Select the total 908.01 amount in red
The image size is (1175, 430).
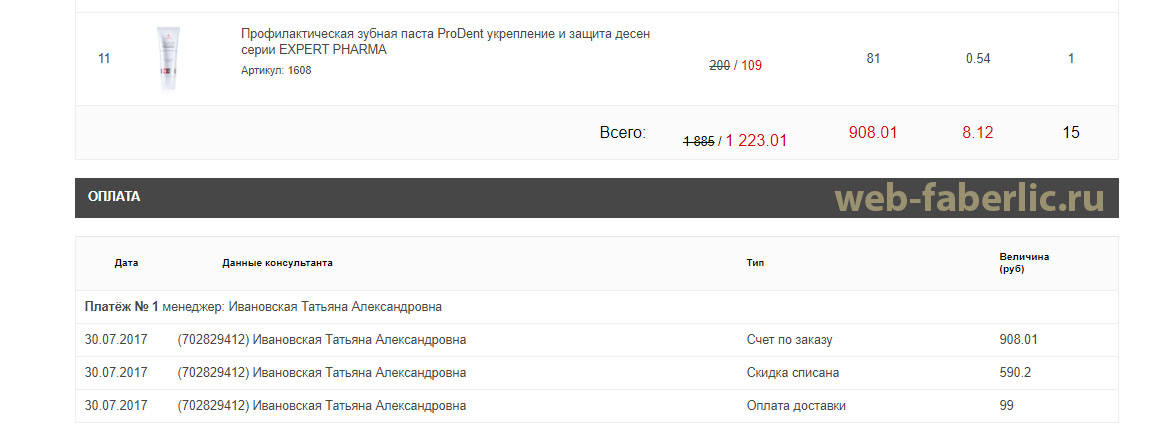click(873, 133)
